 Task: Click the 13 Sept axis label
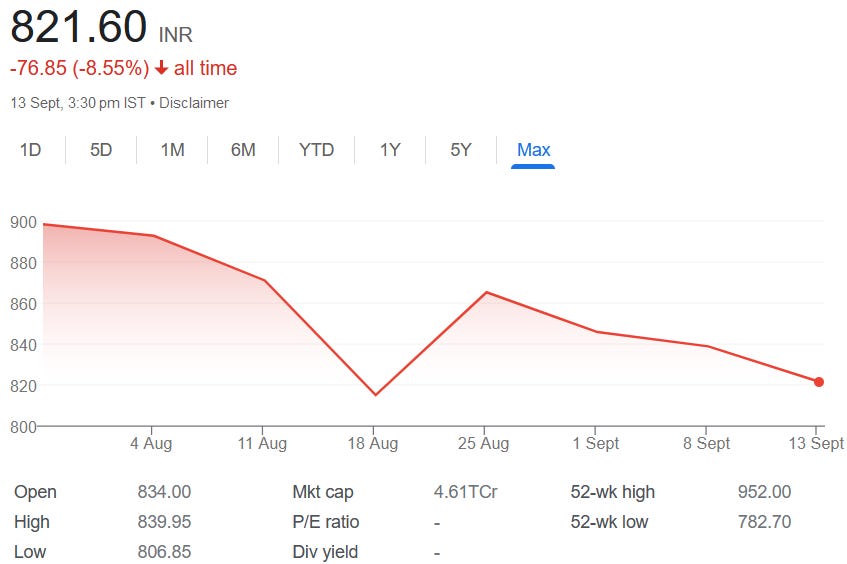816,444
